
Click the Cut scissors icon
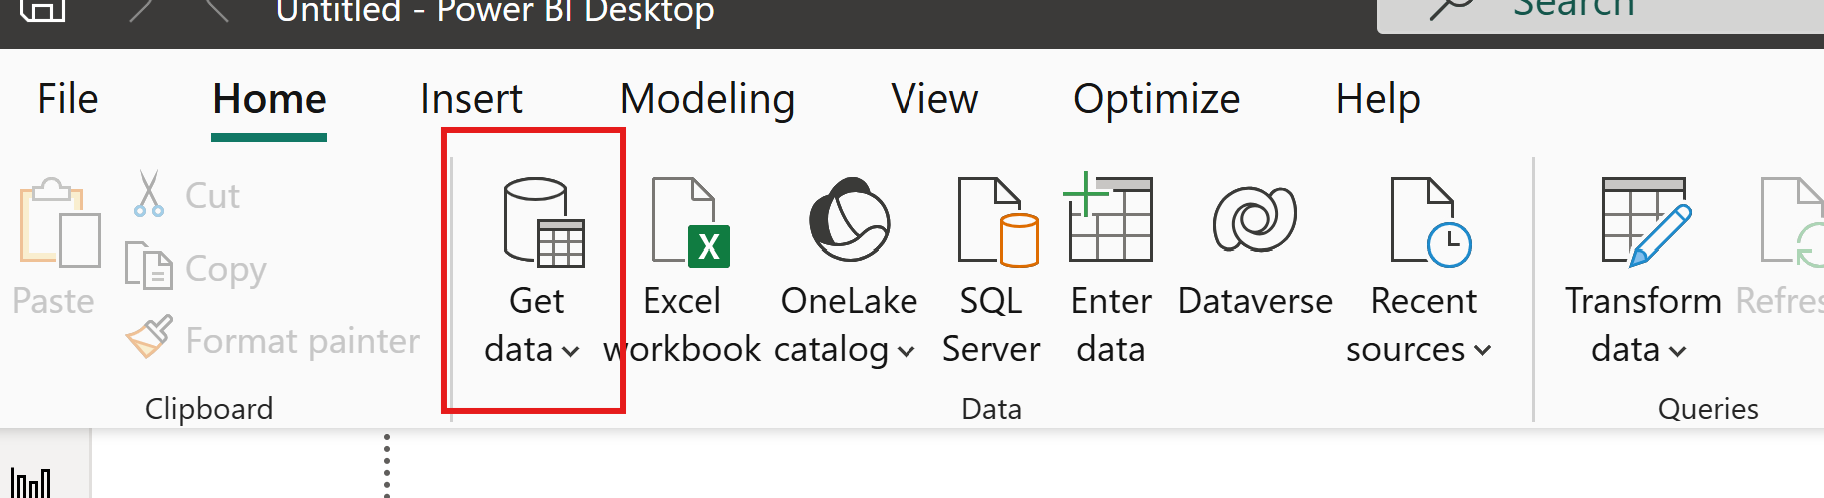point(149,194)
